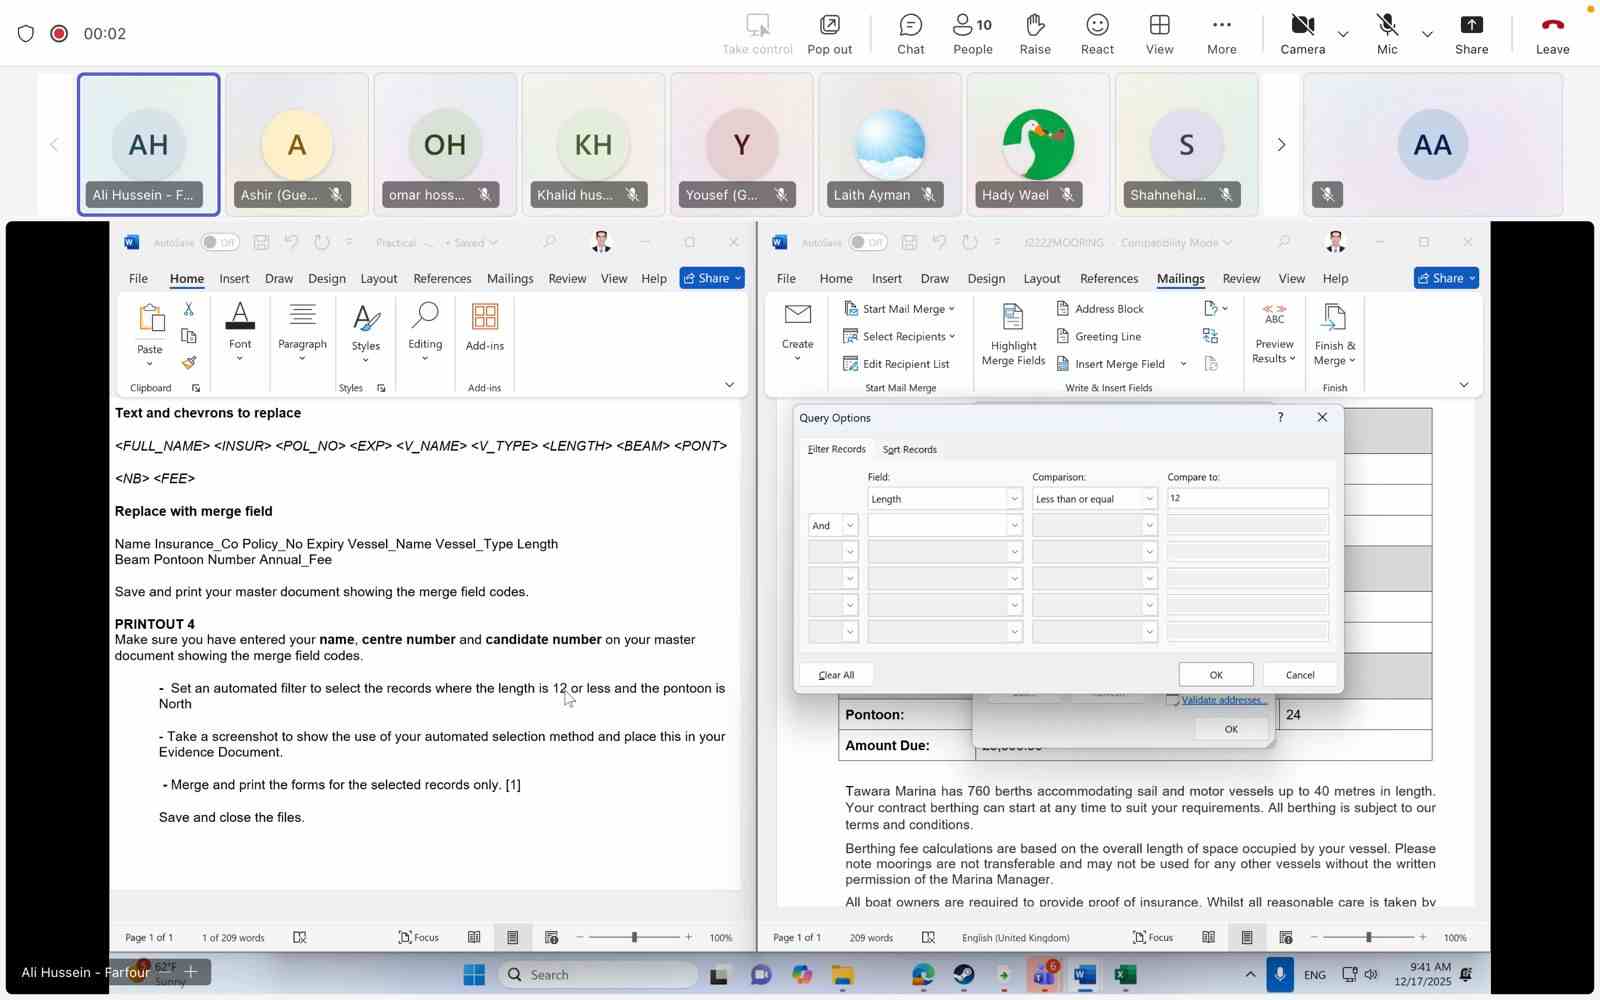Click the Compare to field containing 12
Image resolution: width=1600 pixels, height=1000 pixels.
click(1246, 498)
